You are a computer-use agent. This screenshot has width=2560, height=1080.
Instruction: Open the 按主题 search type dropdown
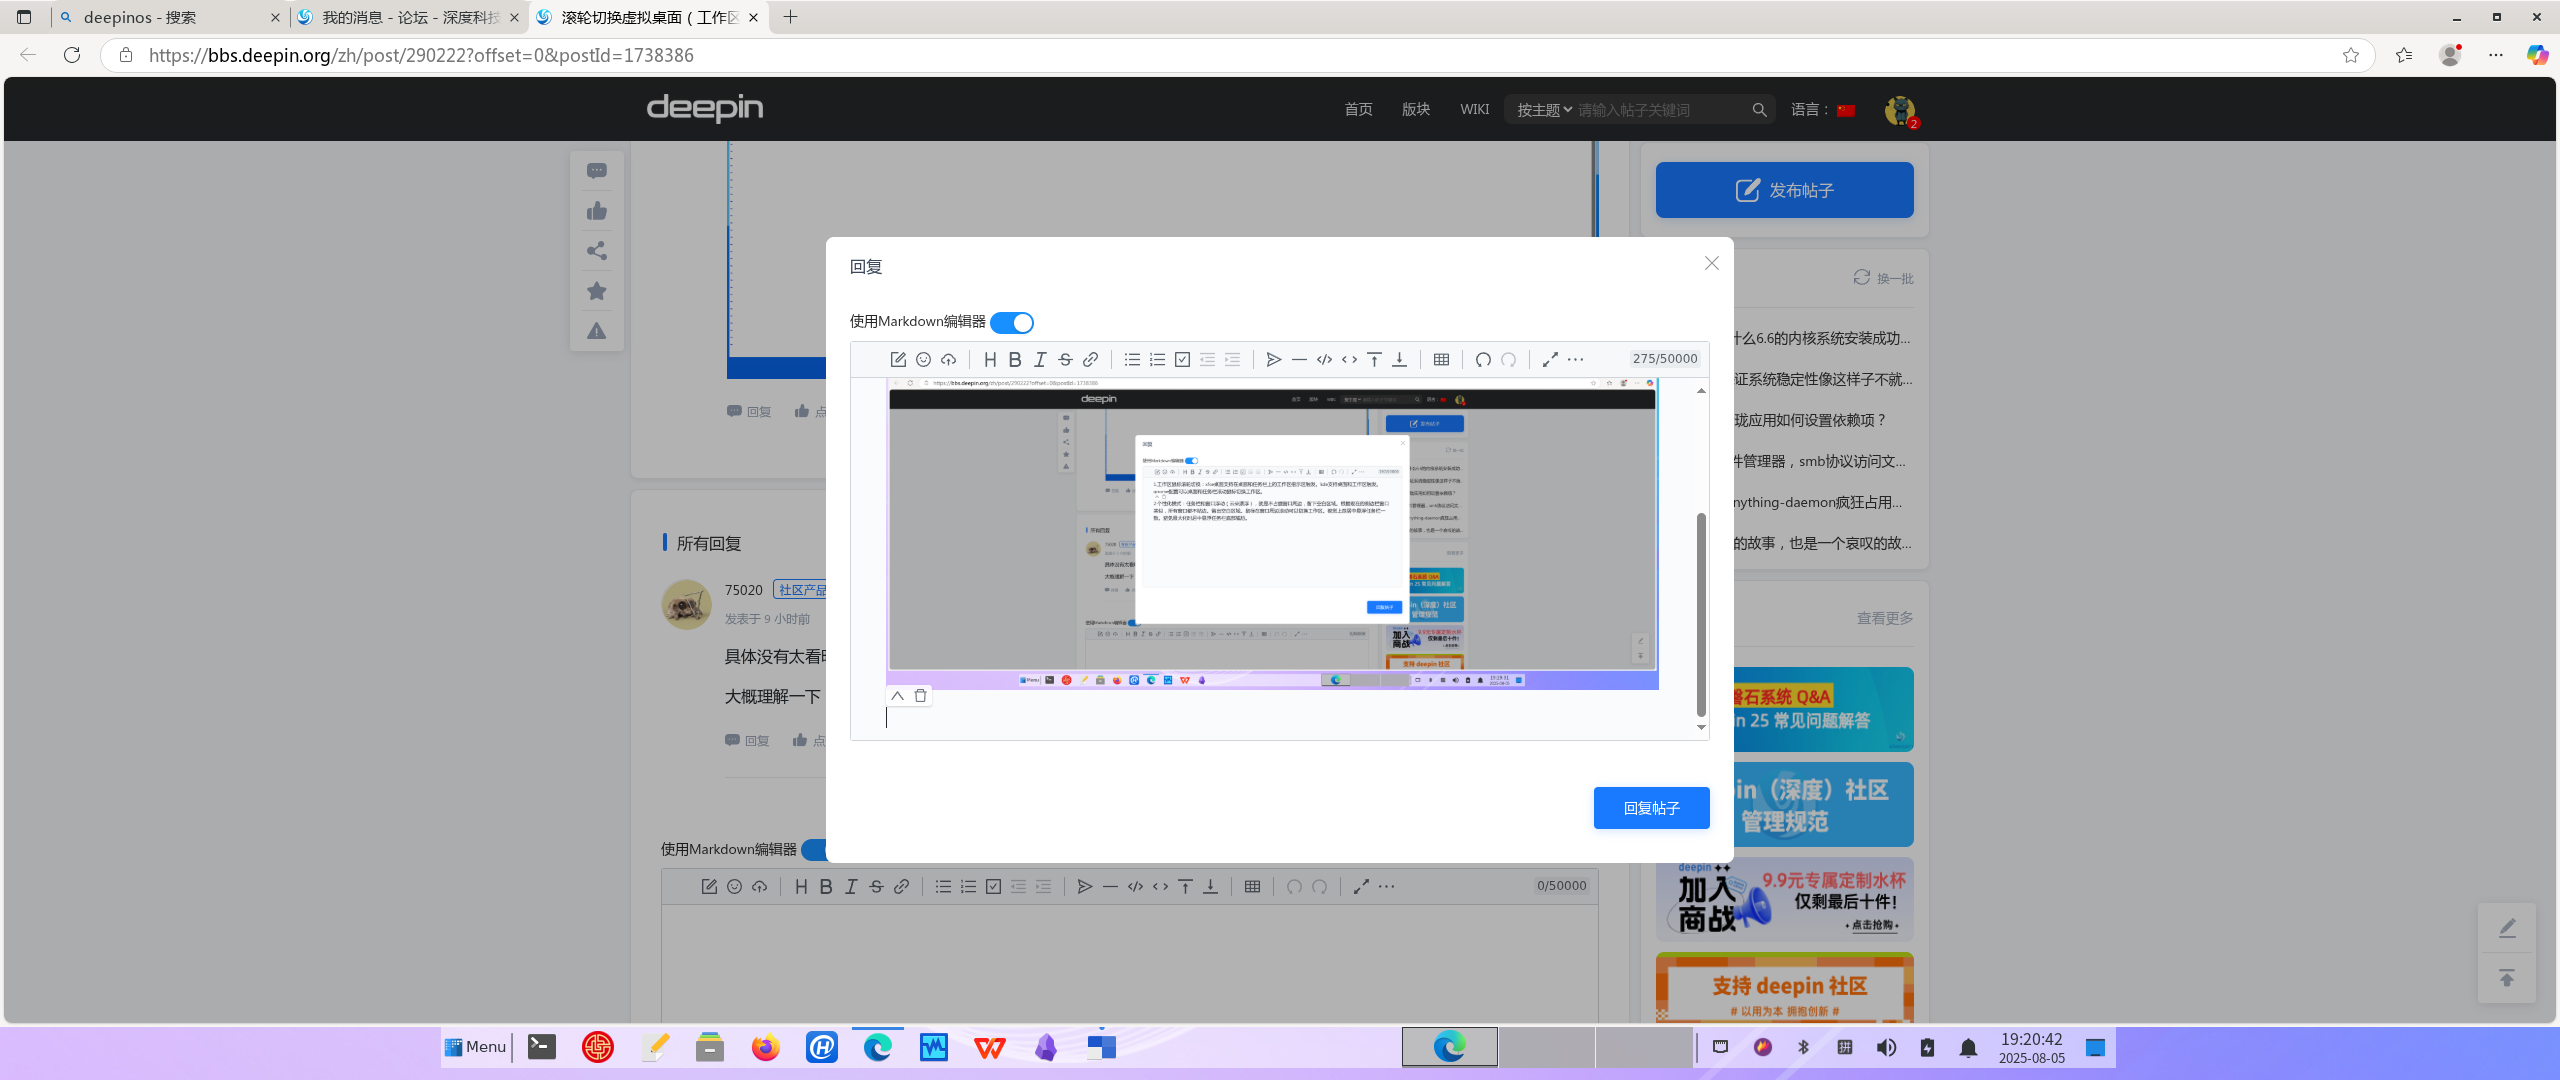[x=1544, y=110]
